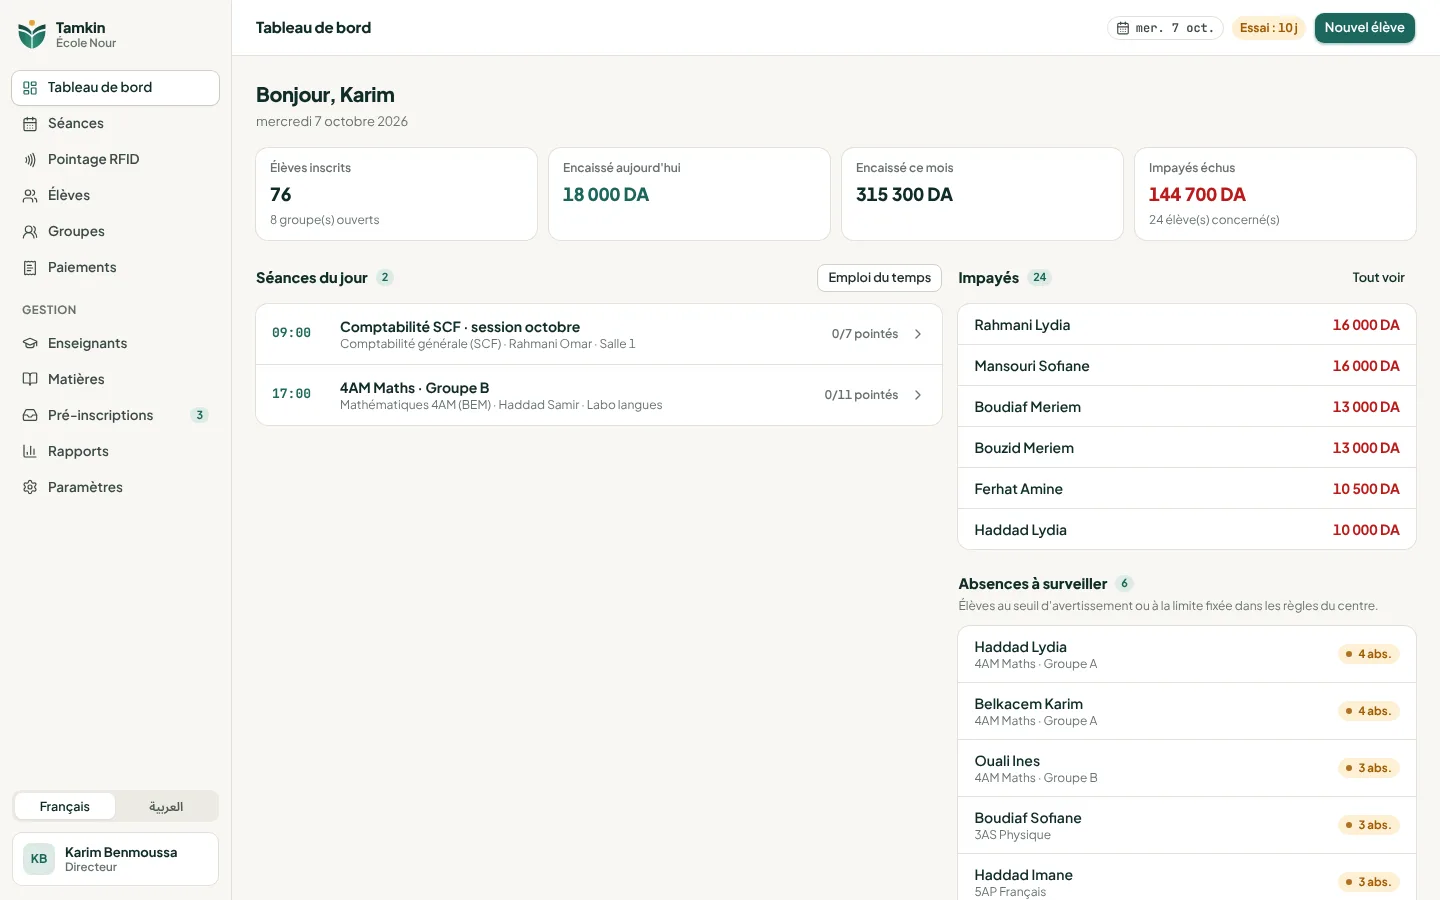This screenshot has width=1440, height=900.
Task: Click the Pré-inscriptions count badge 3
Action: (x=200, y=415)
